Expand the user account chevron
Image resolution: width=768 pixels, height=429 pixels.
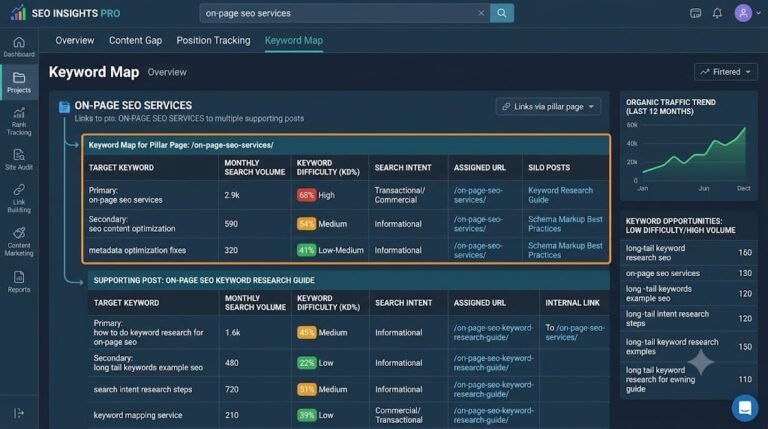(758, 13)
